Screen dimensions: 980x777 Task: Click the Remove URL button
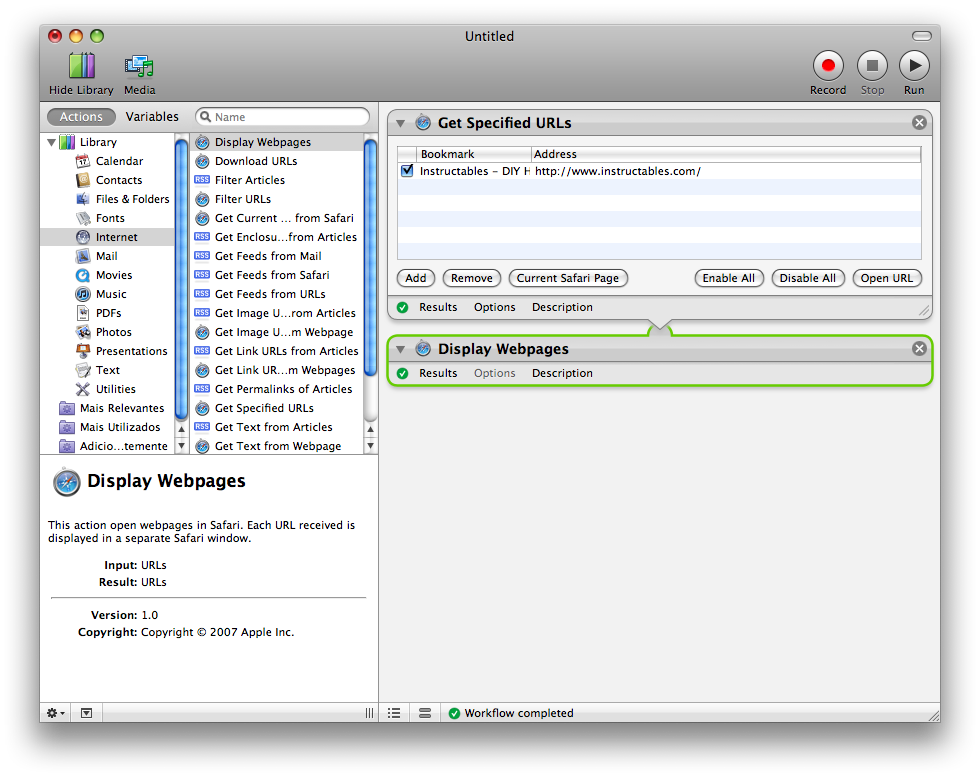[x=472, y=278]
